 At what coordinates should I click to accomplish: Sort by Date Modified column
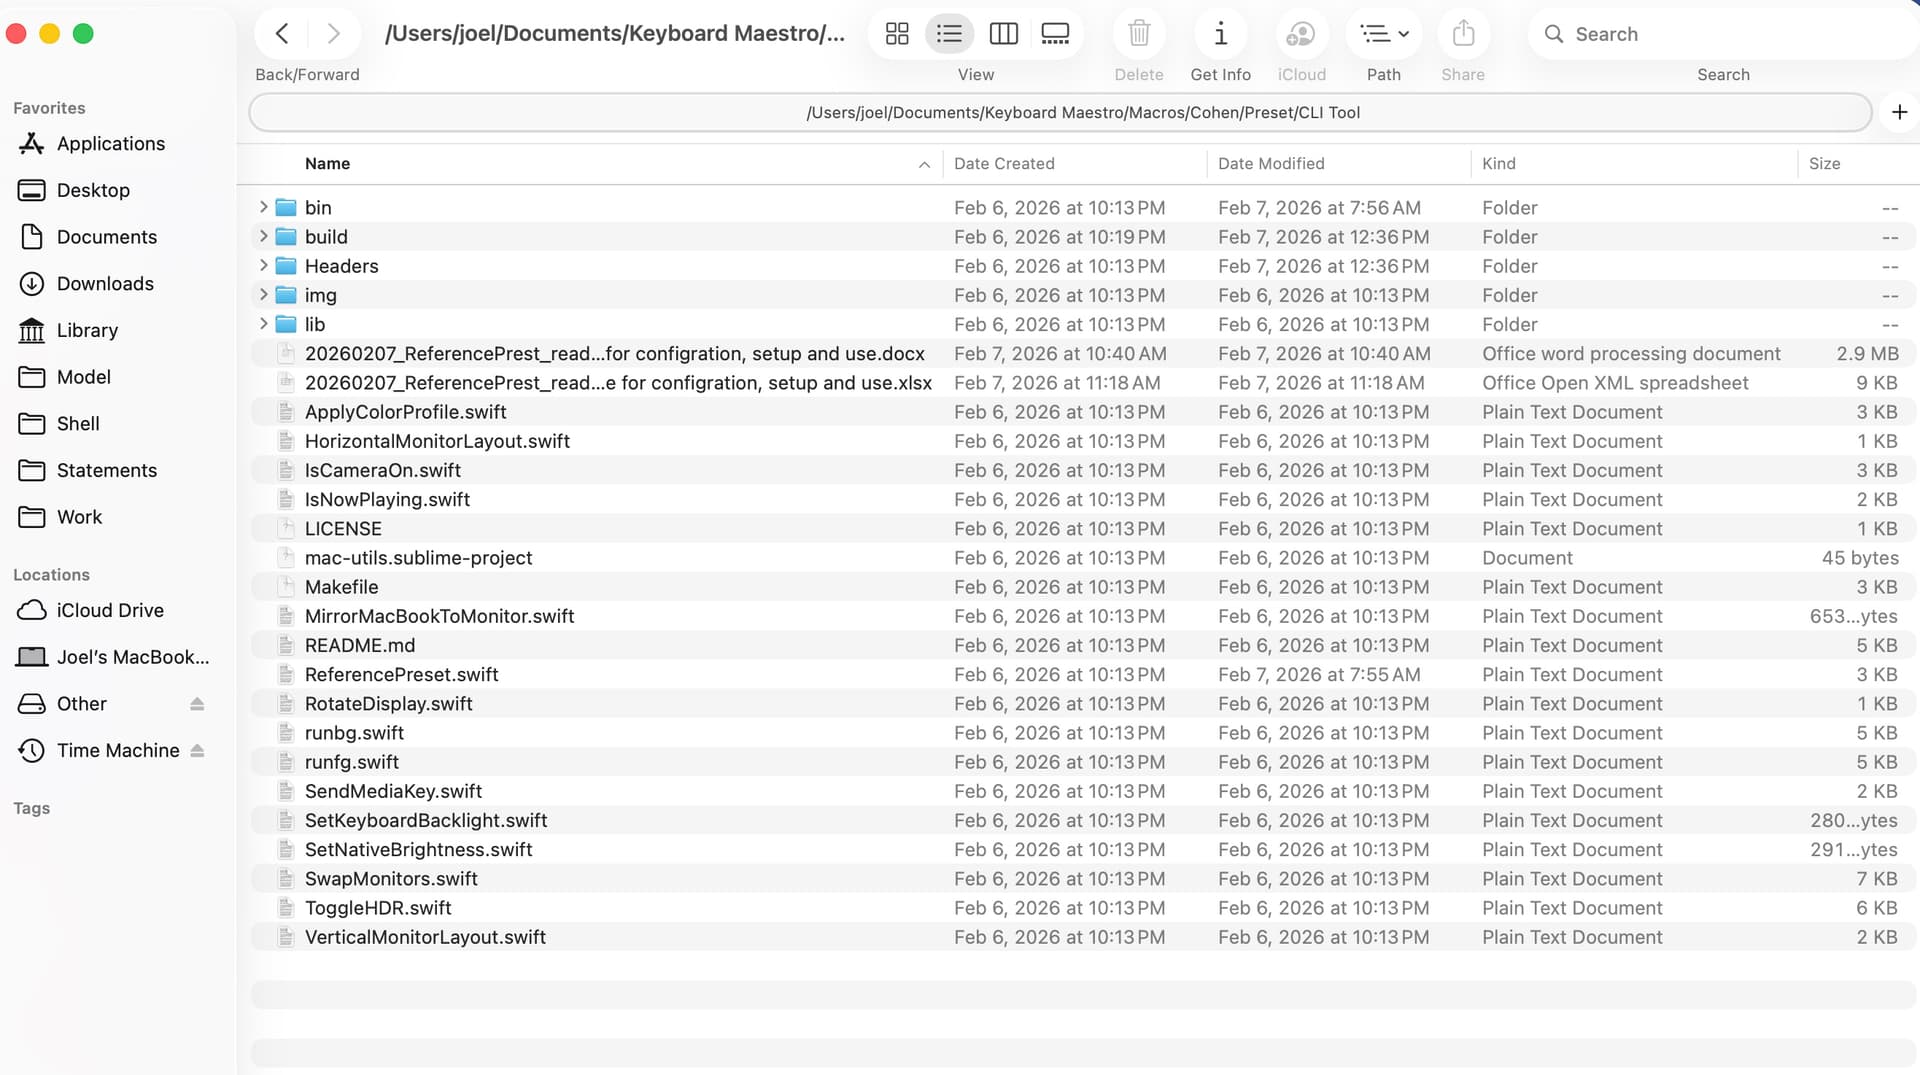(x=1271, y=164)
